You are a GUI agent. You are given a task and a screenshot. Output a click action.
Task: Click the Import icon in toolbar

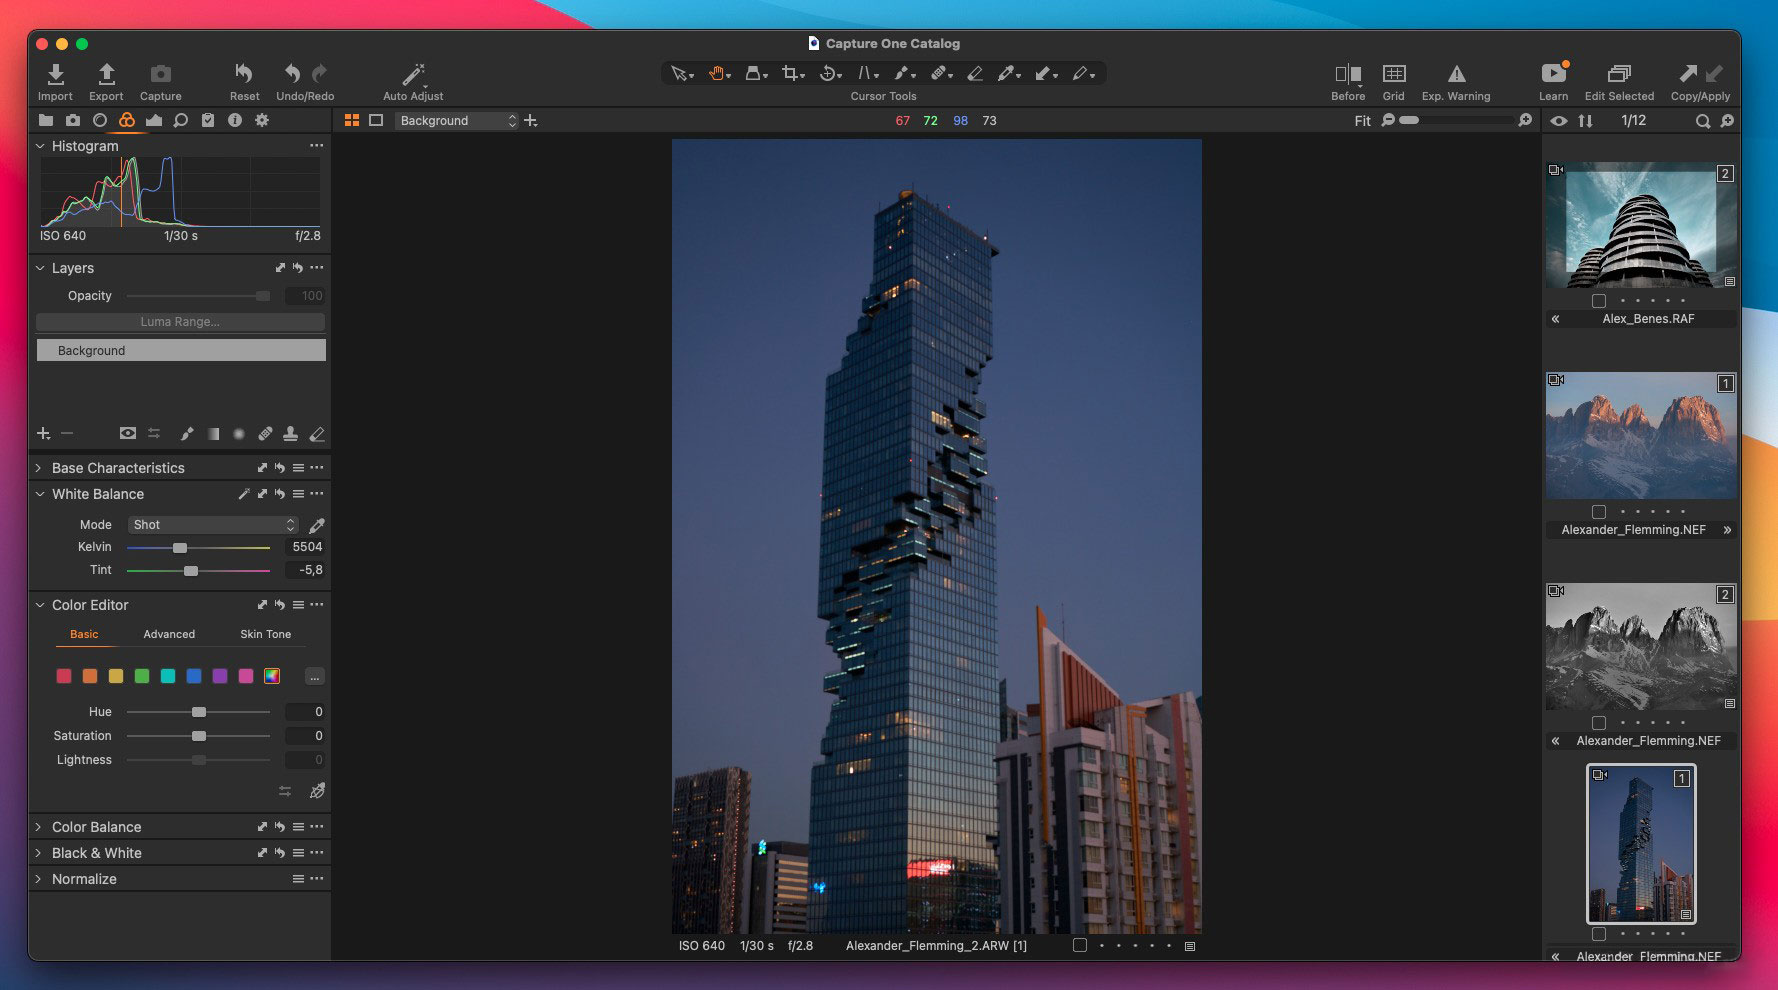coord(56,75)
